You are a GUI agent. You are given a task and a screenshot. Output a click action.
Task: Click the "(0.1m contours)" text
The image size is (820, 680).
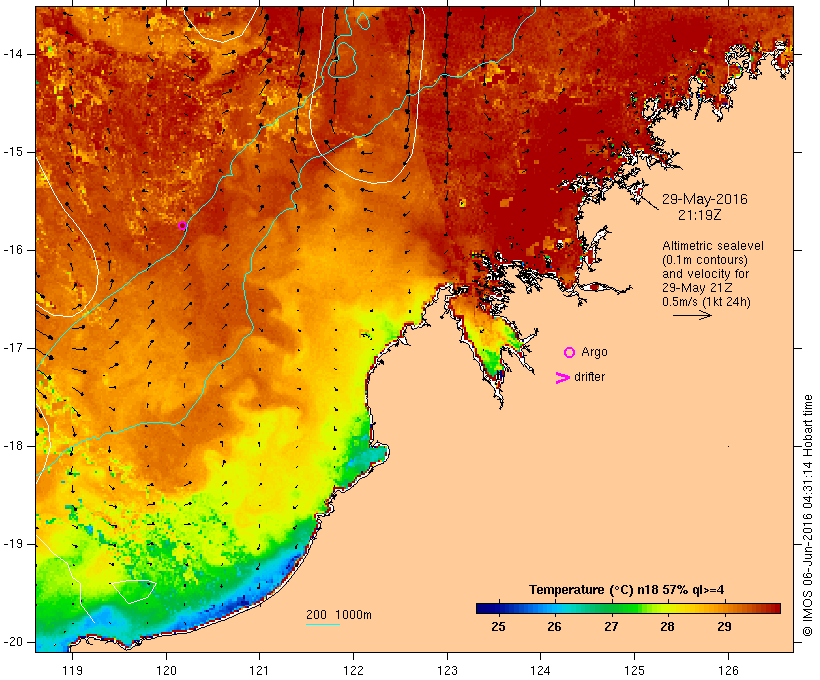[x=705, y=260]
